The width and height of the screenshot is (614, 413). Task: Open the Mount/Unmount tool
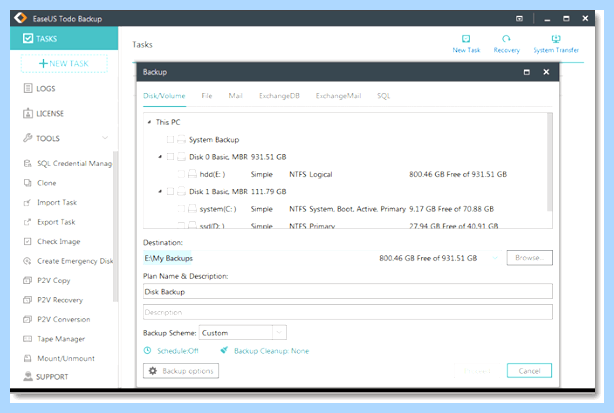click(x=59, y=358)
